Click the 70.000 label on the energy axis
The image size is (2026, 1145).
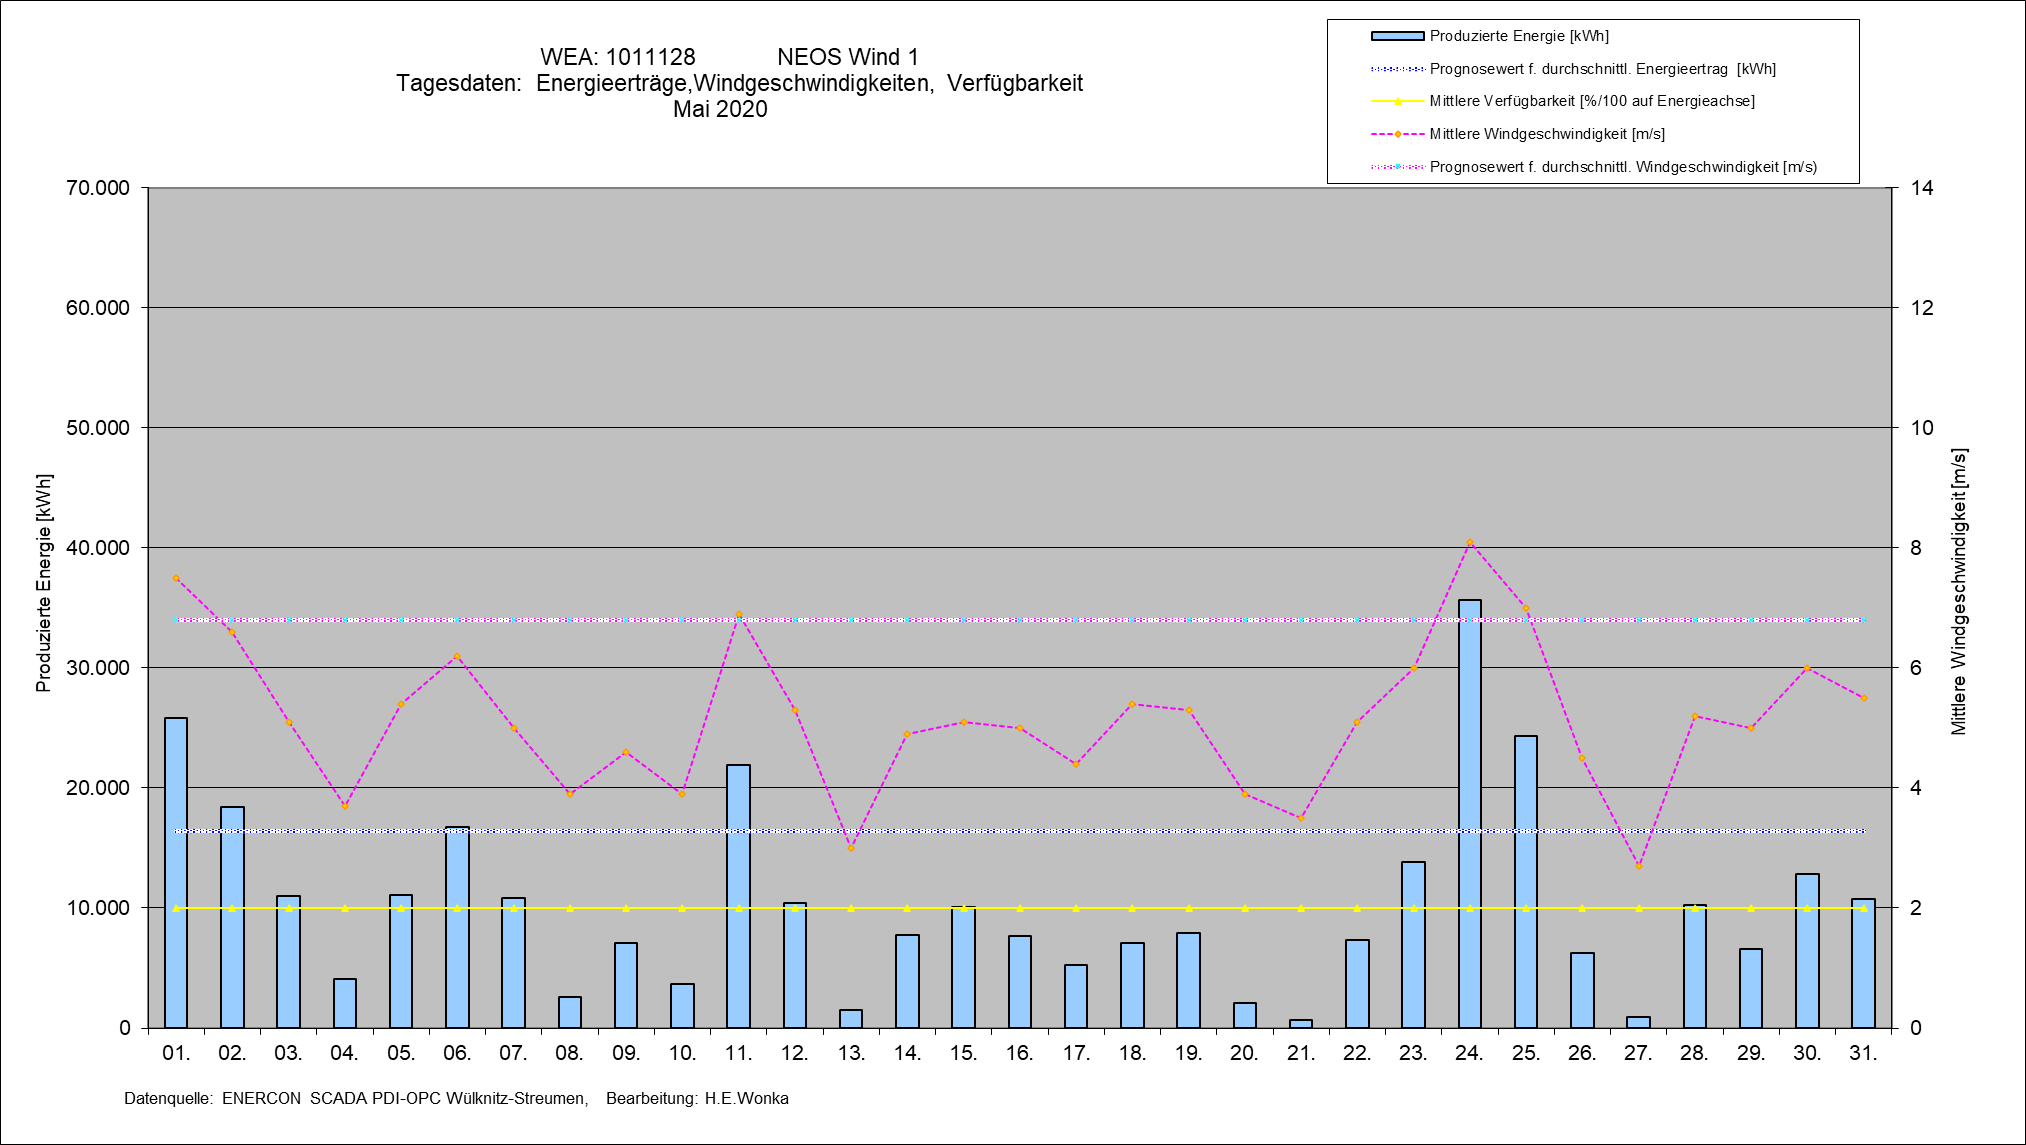[98, 188]
